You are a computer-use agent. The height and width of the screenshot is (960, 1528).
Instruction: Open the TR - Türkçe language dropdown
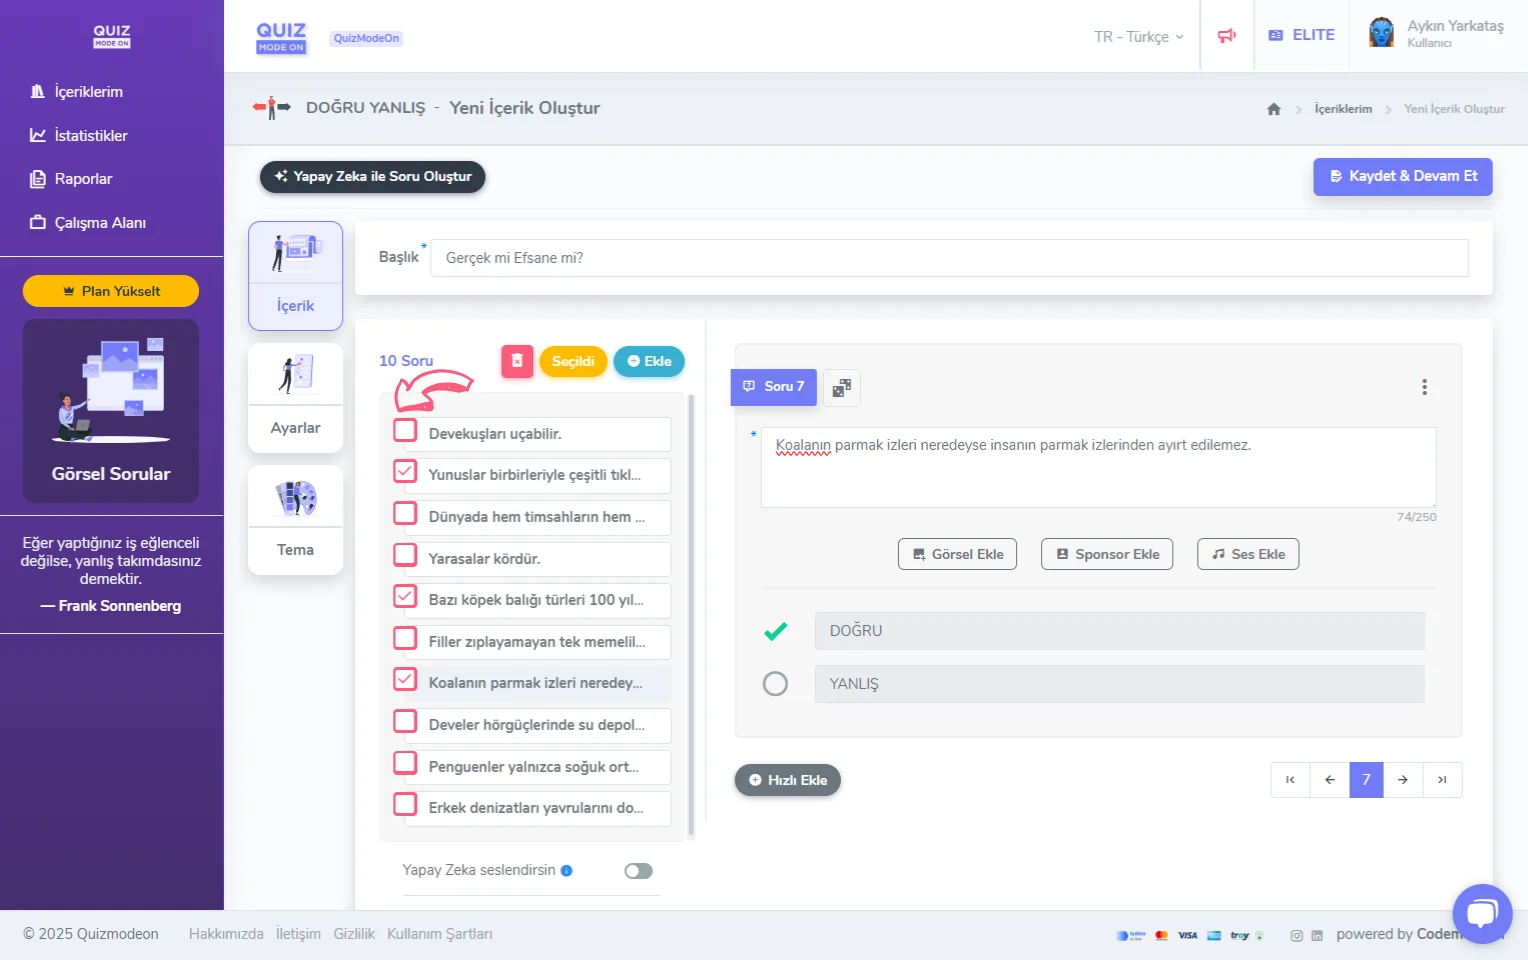(1138, 37)
